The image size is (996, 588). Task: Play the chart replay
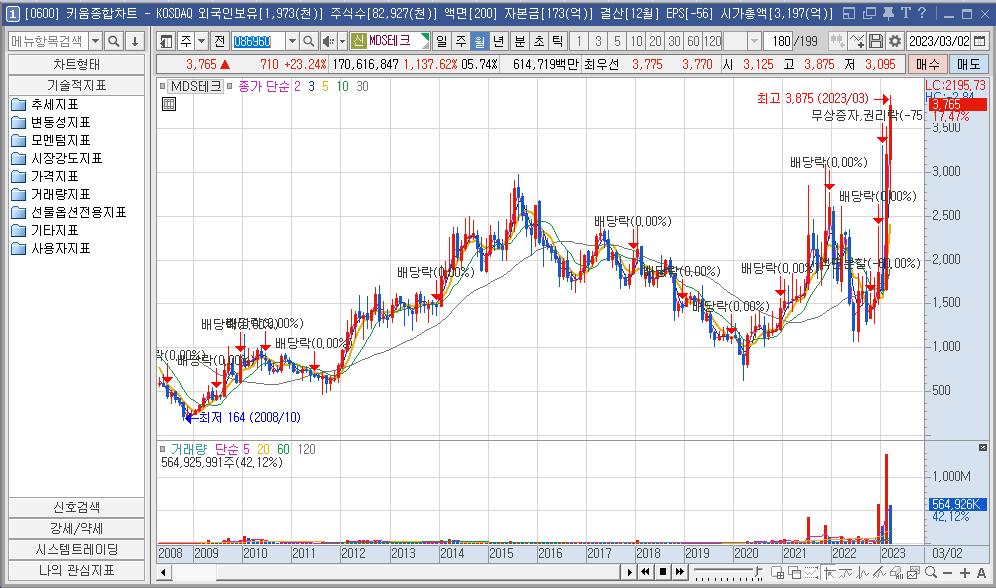(628, 572)
